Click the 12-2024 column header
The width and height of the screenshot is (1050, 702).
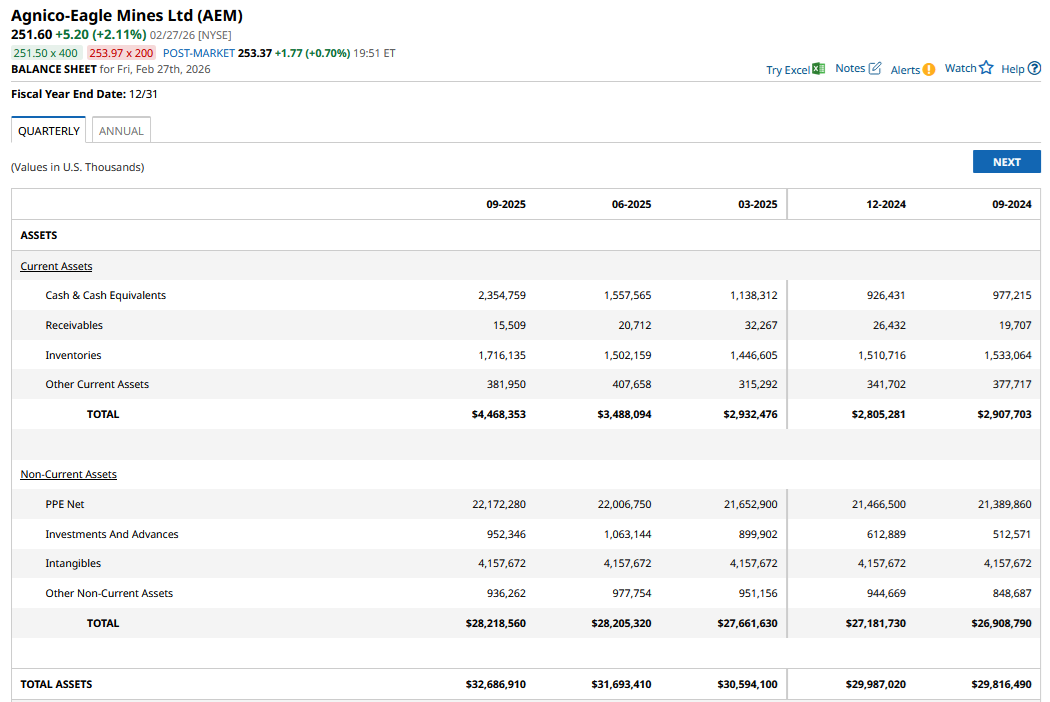886,204
